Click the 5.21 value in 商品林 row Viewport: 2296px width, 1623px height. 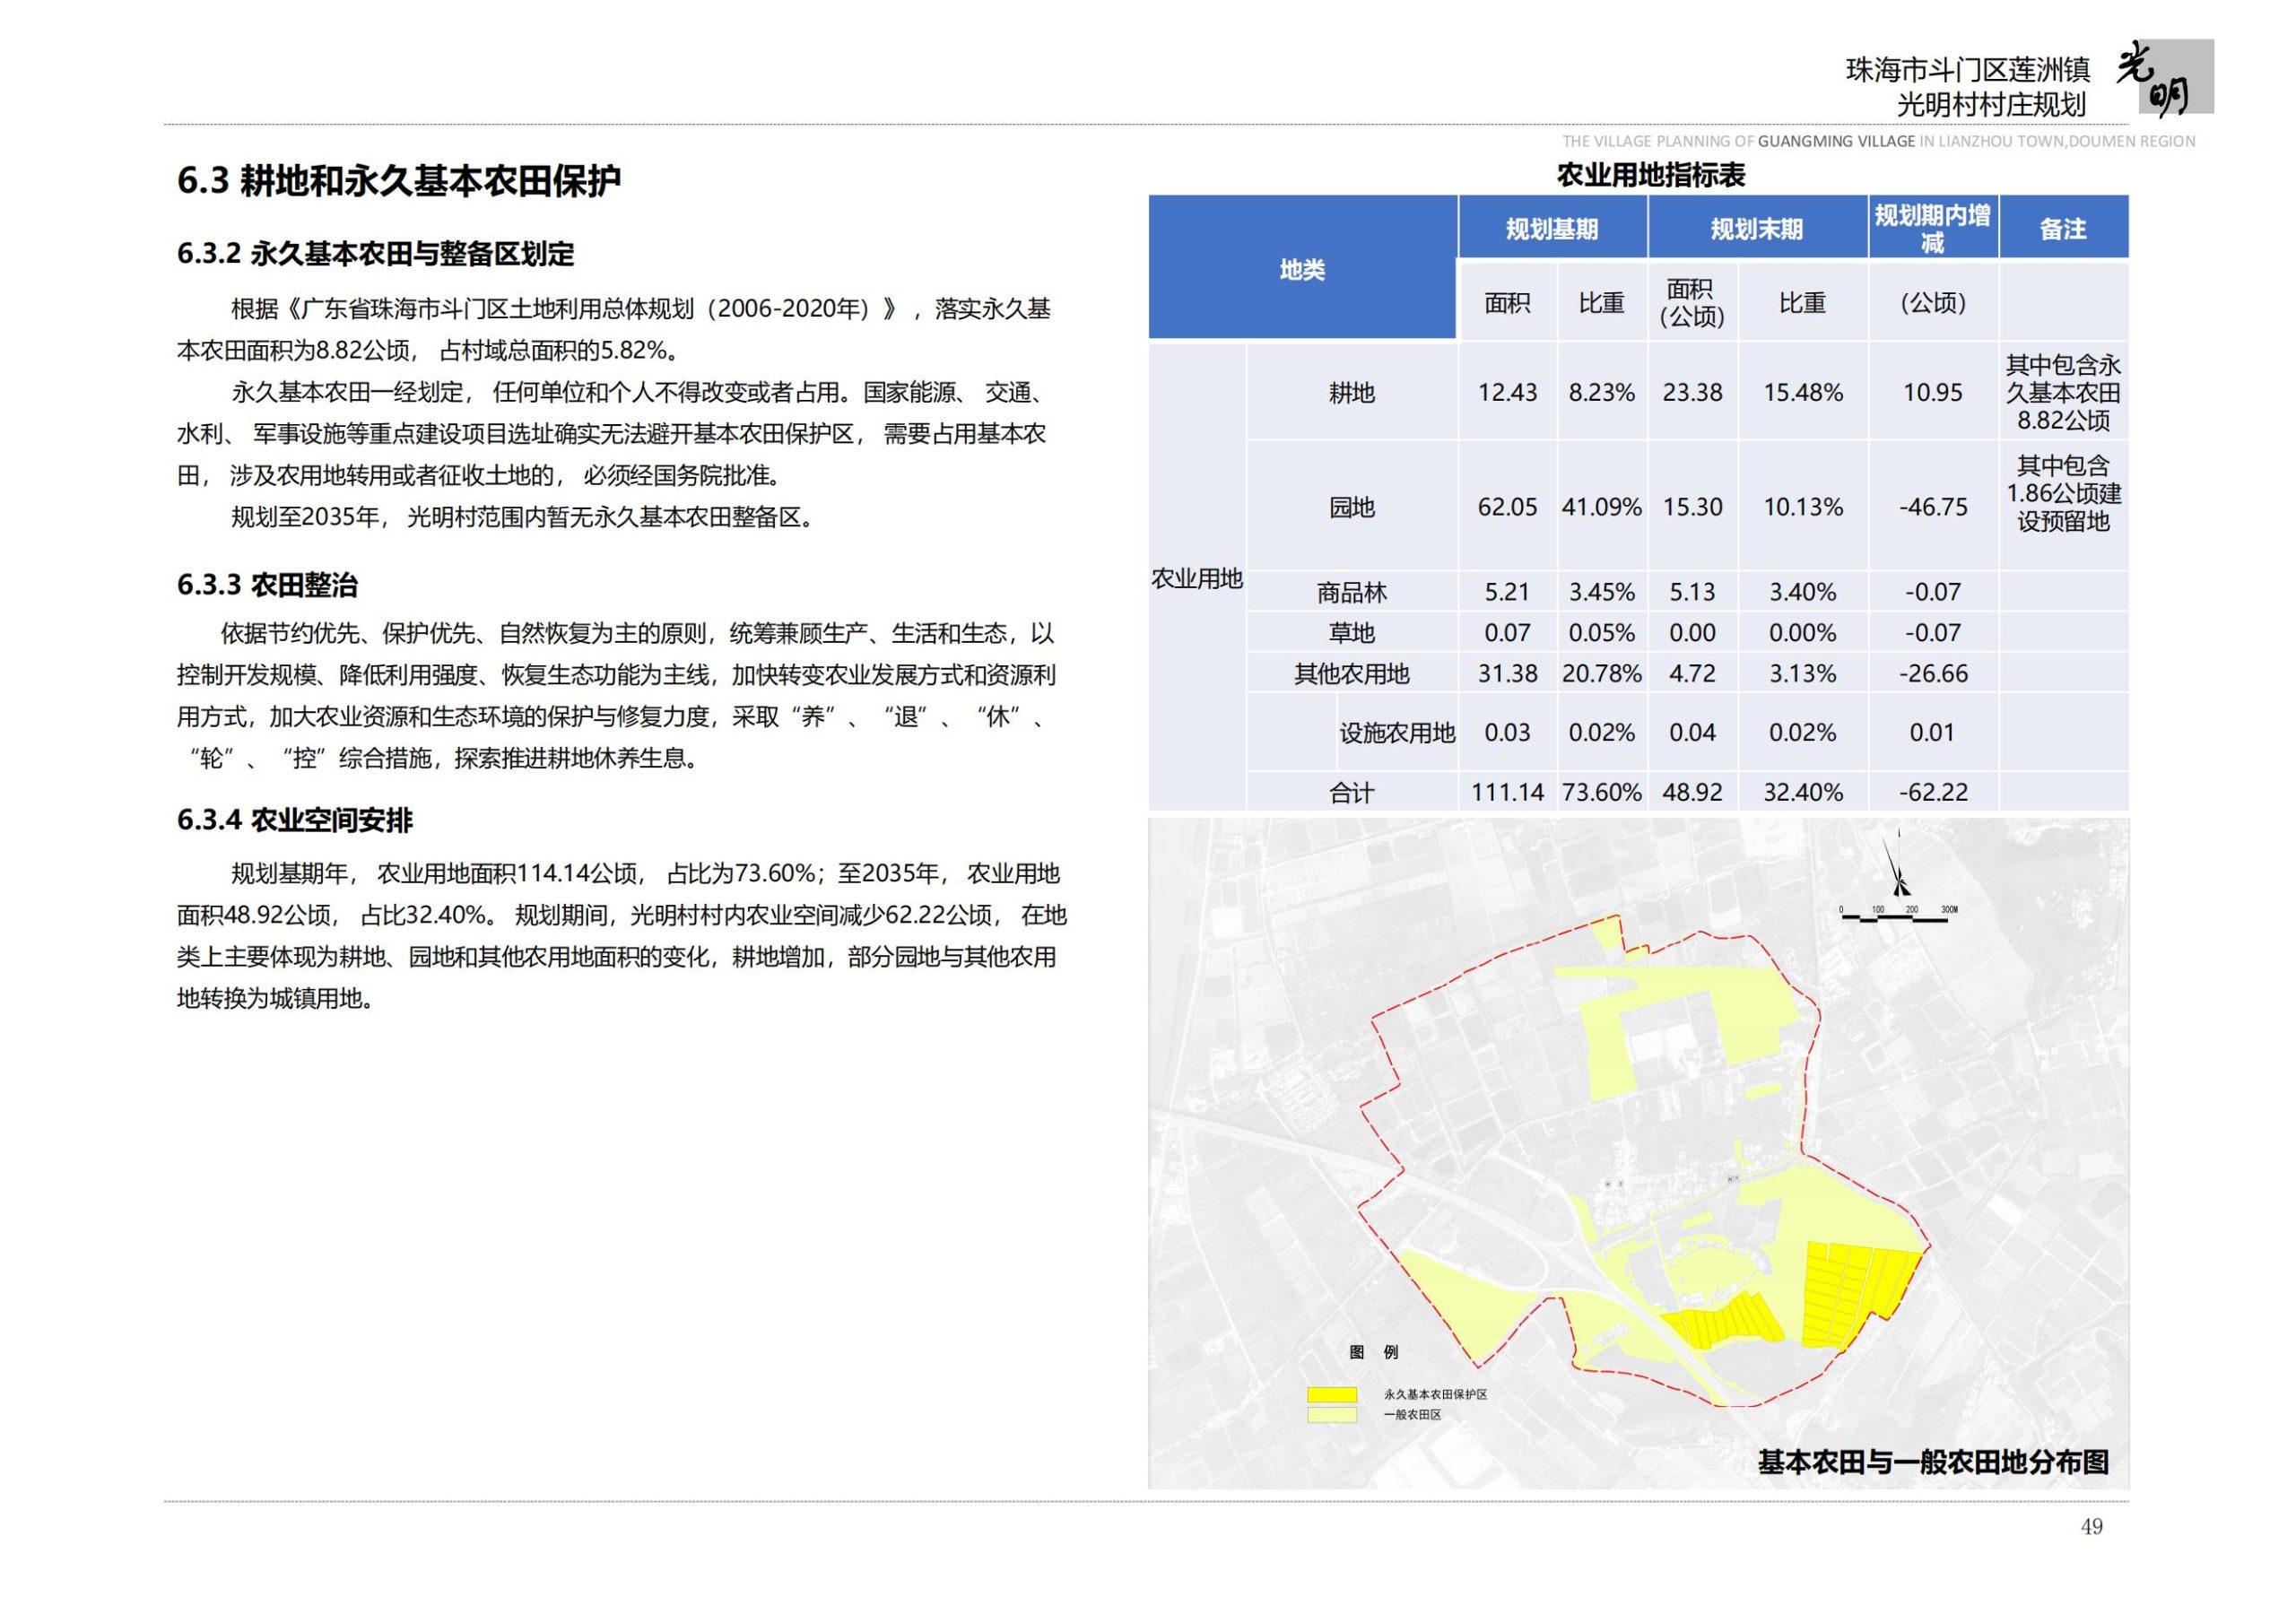(1507, 593)
